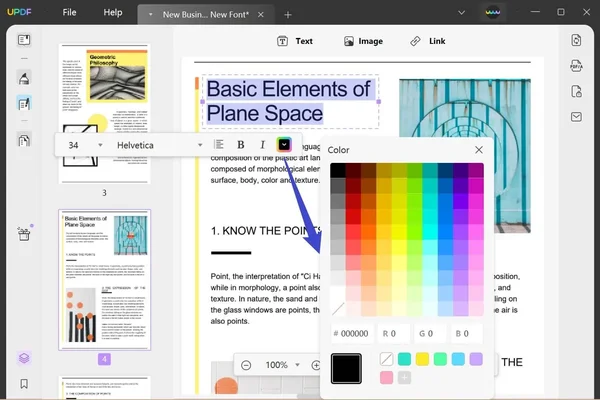This screenshot has height=400, width=600.
Task: Open the gift box icon in sidebar
Action: point(24,233)
